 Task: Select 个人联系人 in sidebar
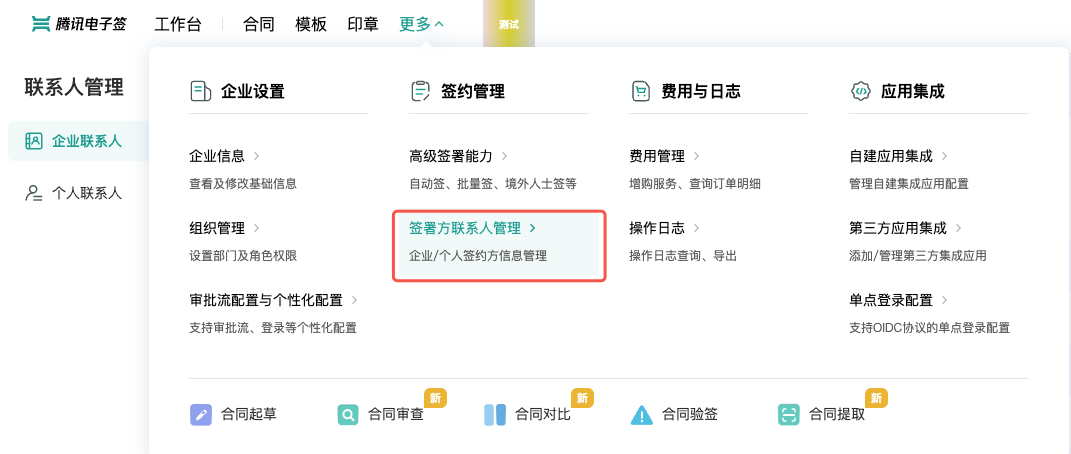(87, 193)
